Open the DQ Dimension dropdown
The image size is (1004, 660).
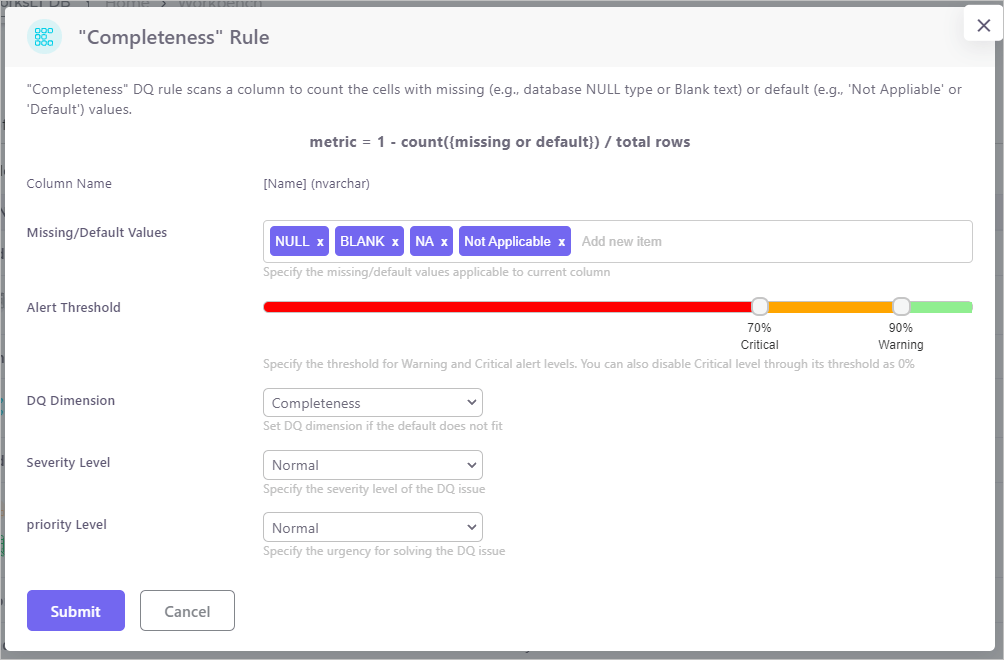click(x=372, y=403)
